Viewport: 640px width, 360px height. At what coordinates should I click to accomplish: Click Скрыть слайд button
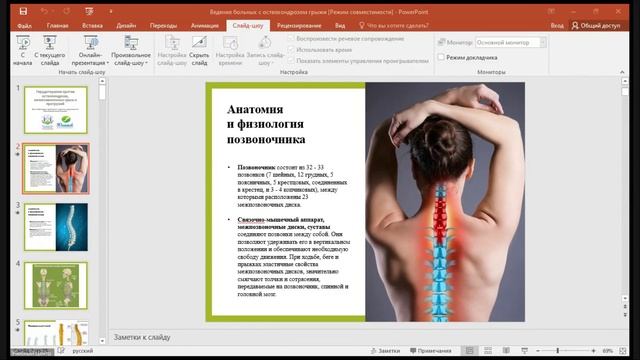[x=199, y=51]
